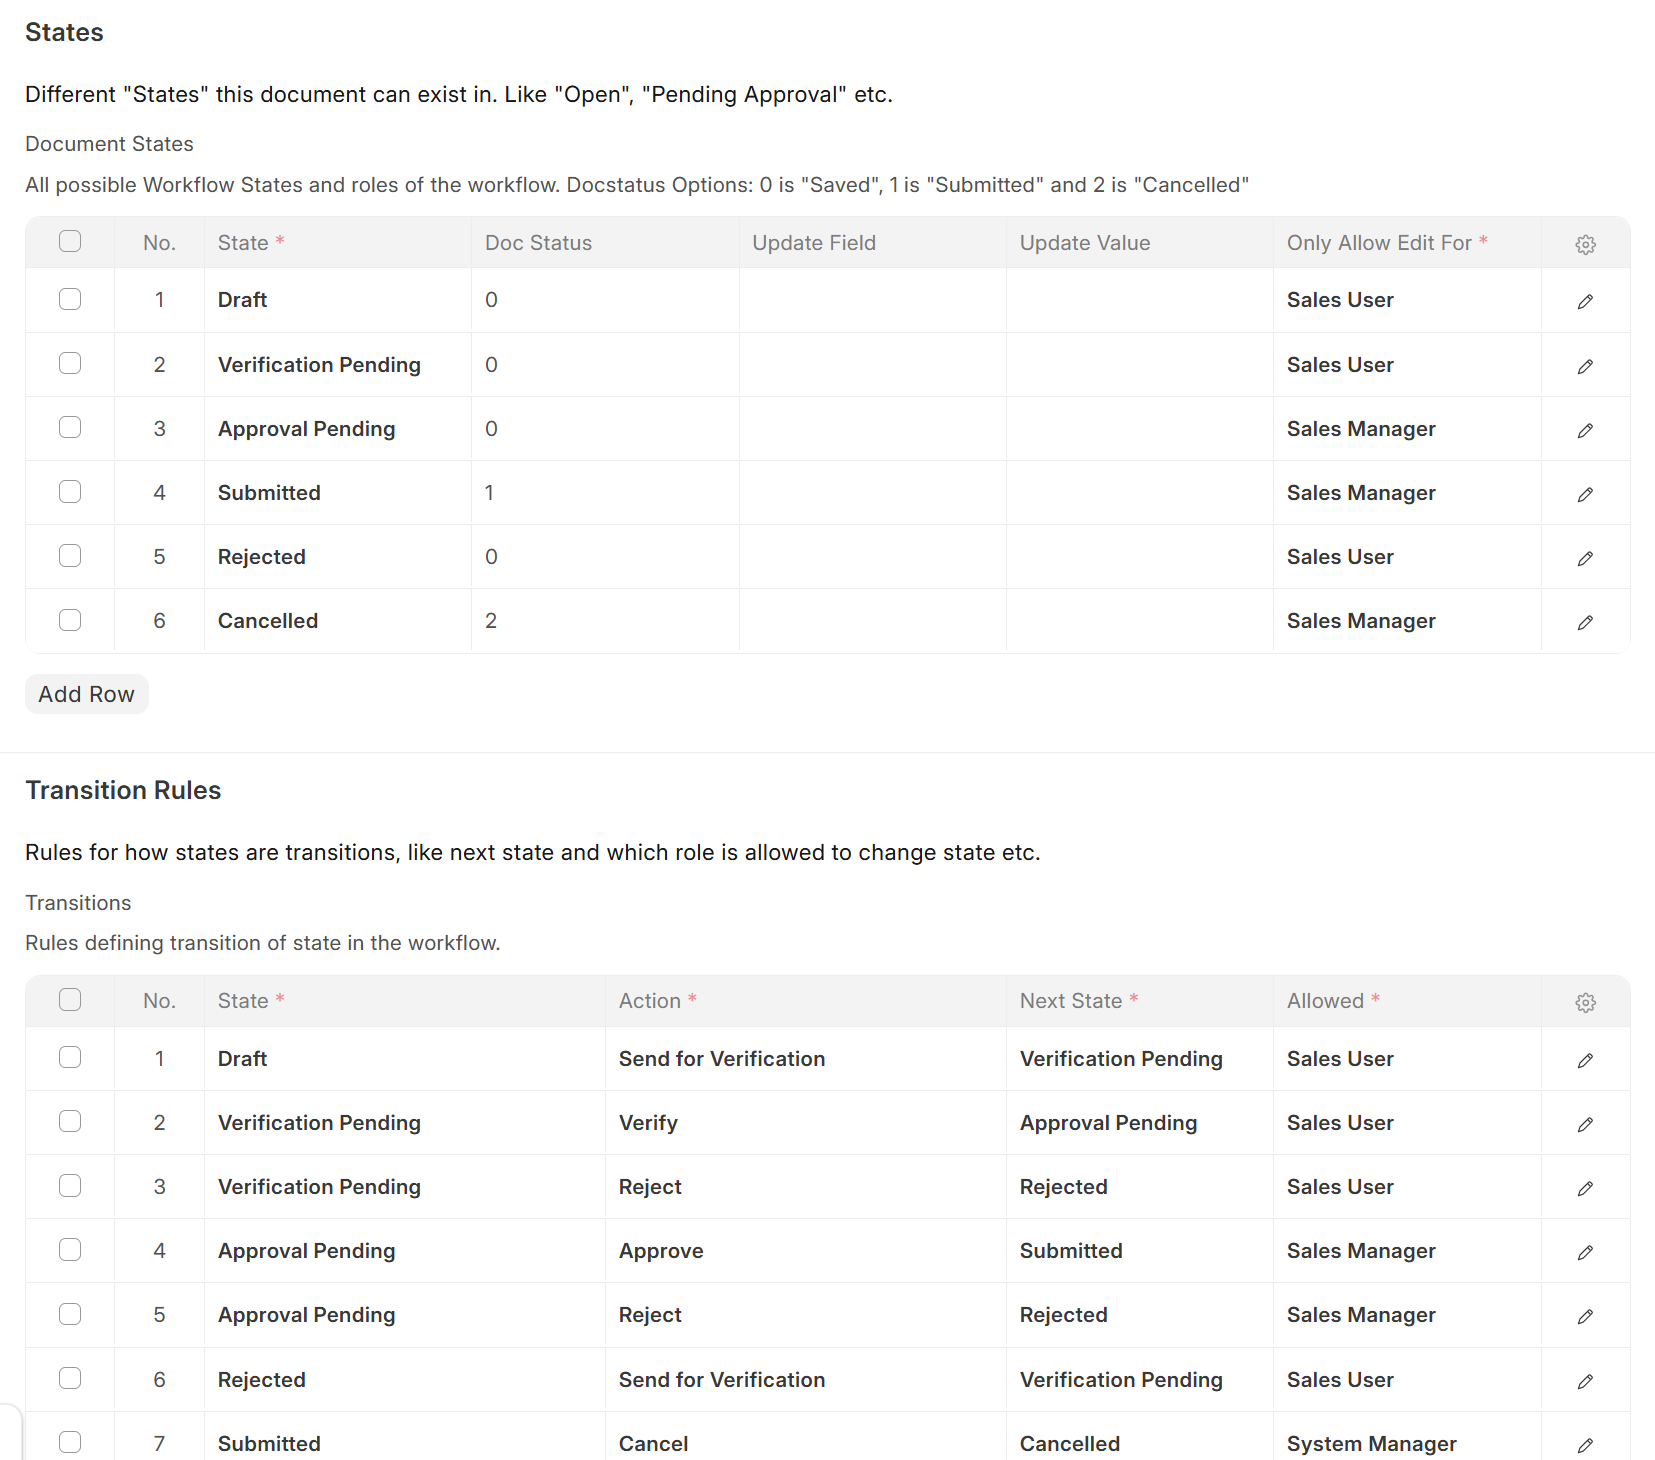Screen dimensions: 1655x1460
Task: Click Update Value cell in Submitted state row
Action: [x=1139, y=493]
